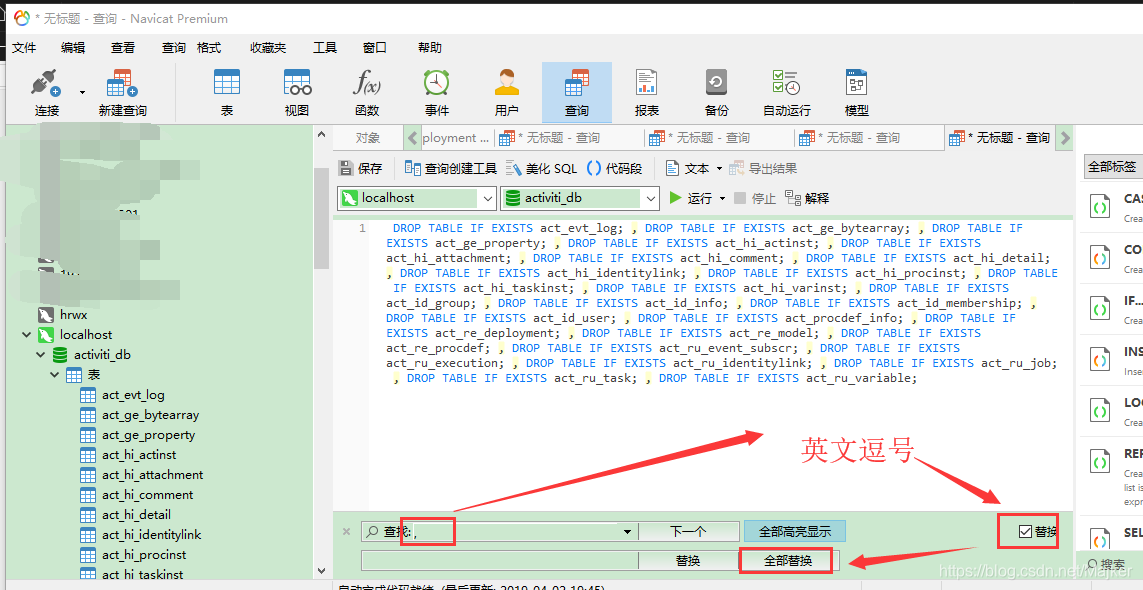The width and height of the screenshot is (1143, 590).
Task: Select act_hi_comment table in tree
Action: point(147,494)
